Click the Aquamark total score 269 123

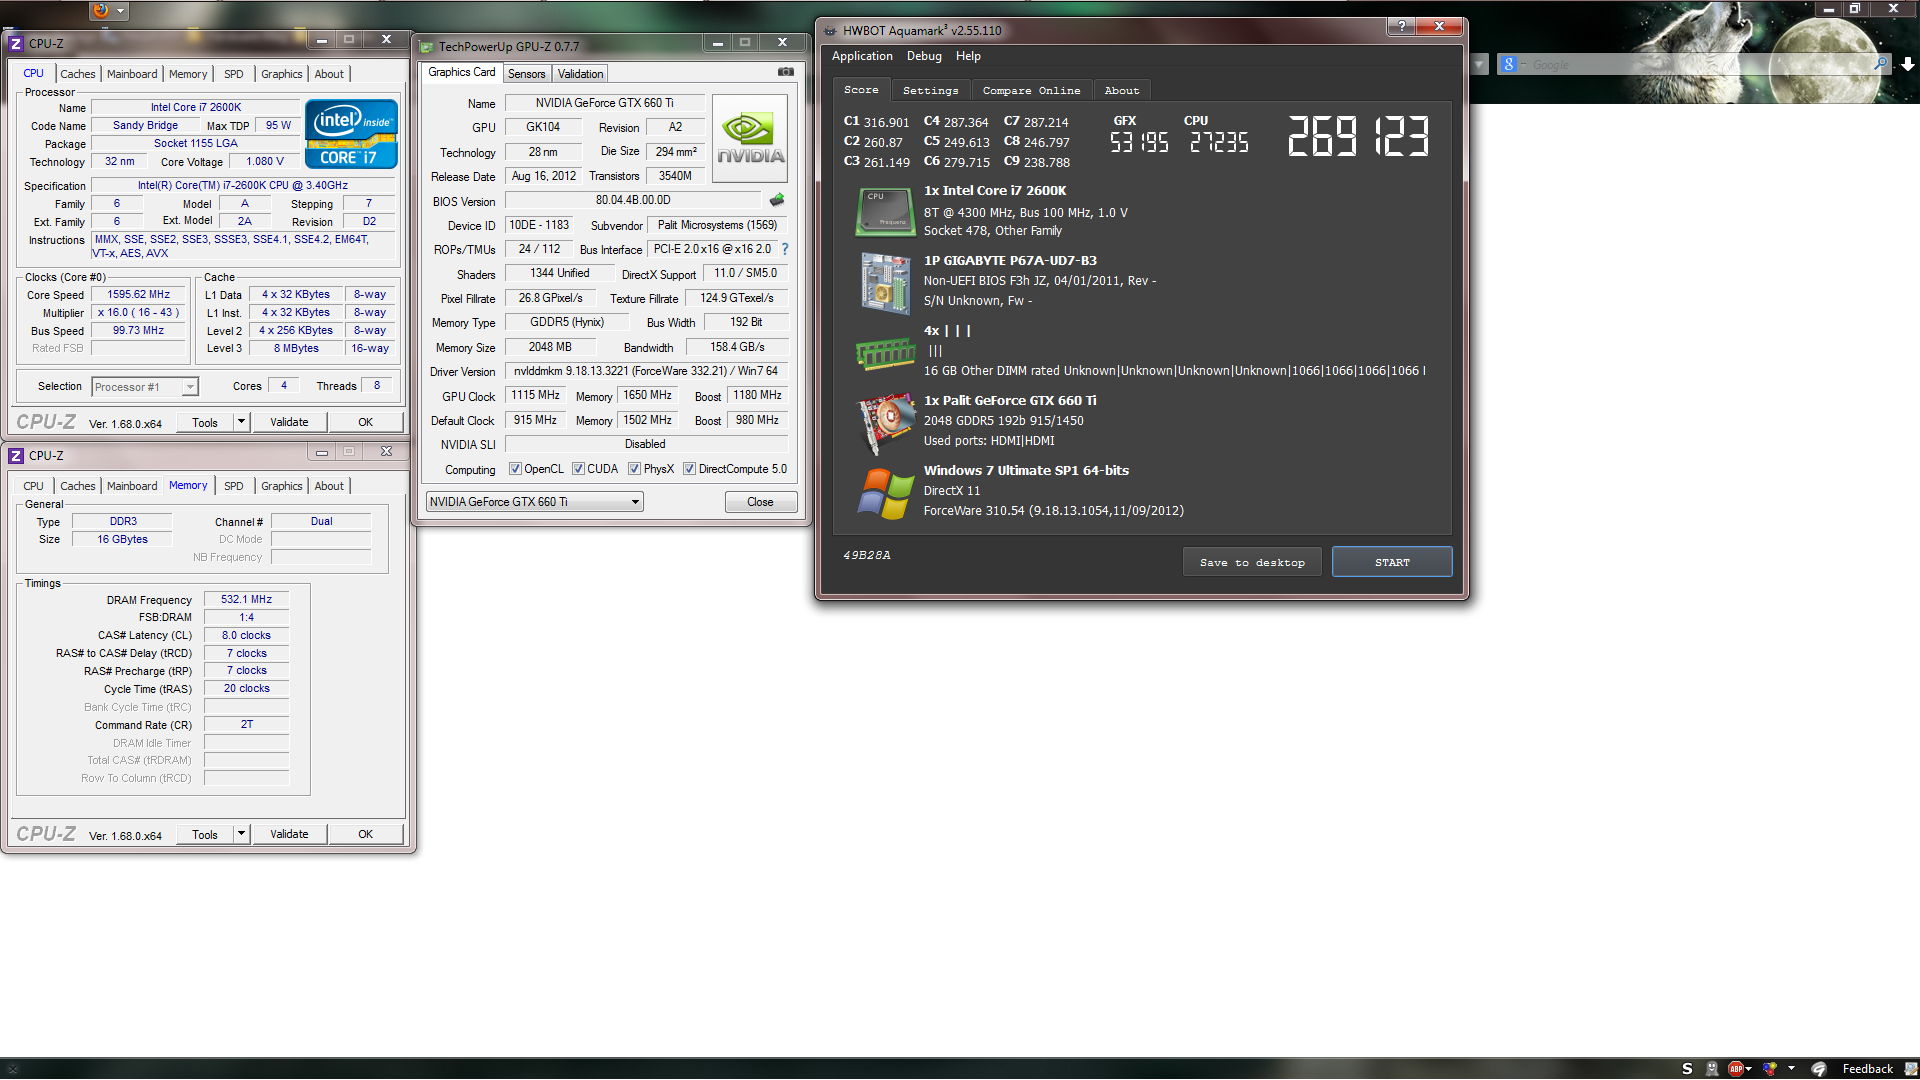click(1358, 137)
